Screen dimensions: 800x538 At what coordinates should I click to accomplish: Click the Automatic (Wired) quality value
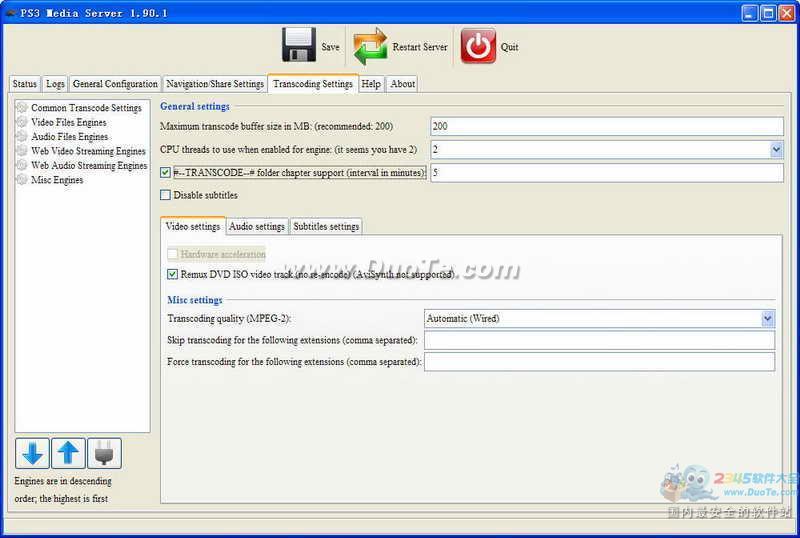463,318
